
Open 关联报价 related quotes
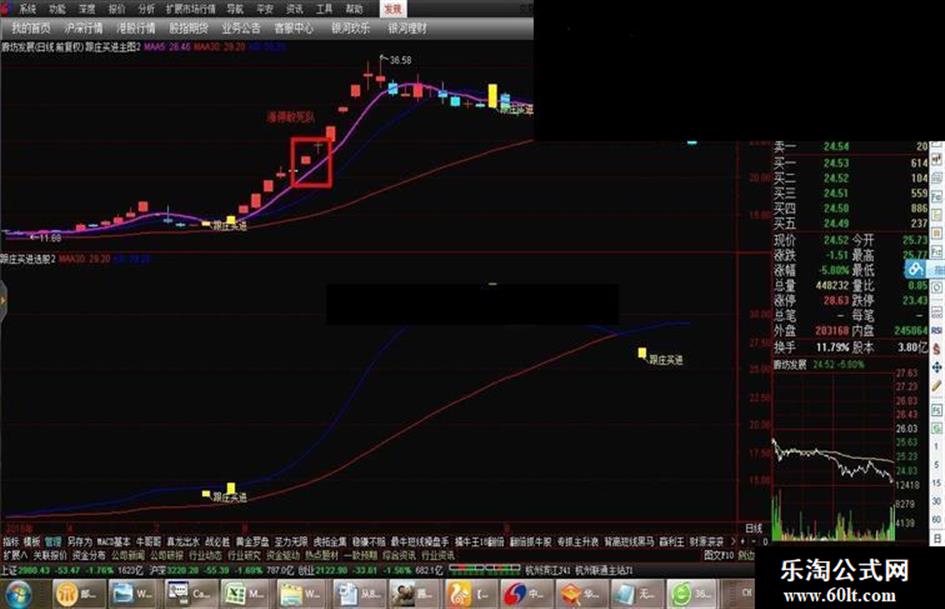(x=50, y=555)
